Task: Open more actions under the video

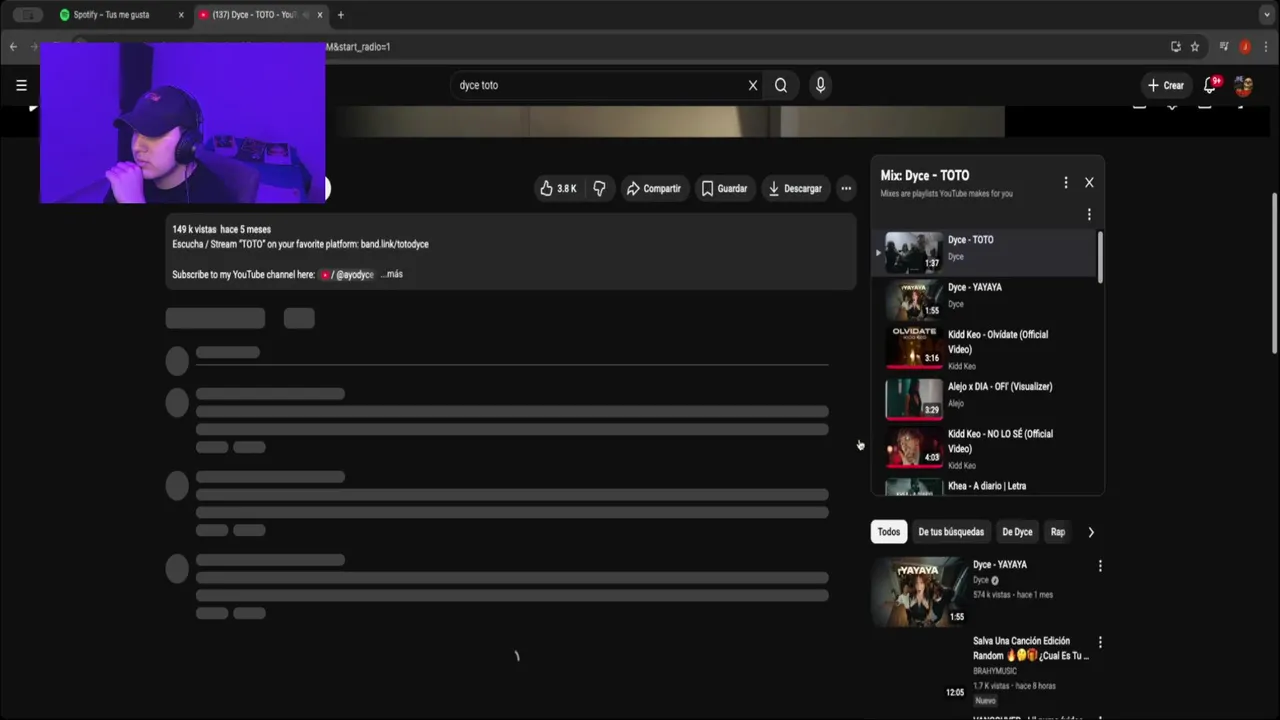Action: [x=846, y=188]
